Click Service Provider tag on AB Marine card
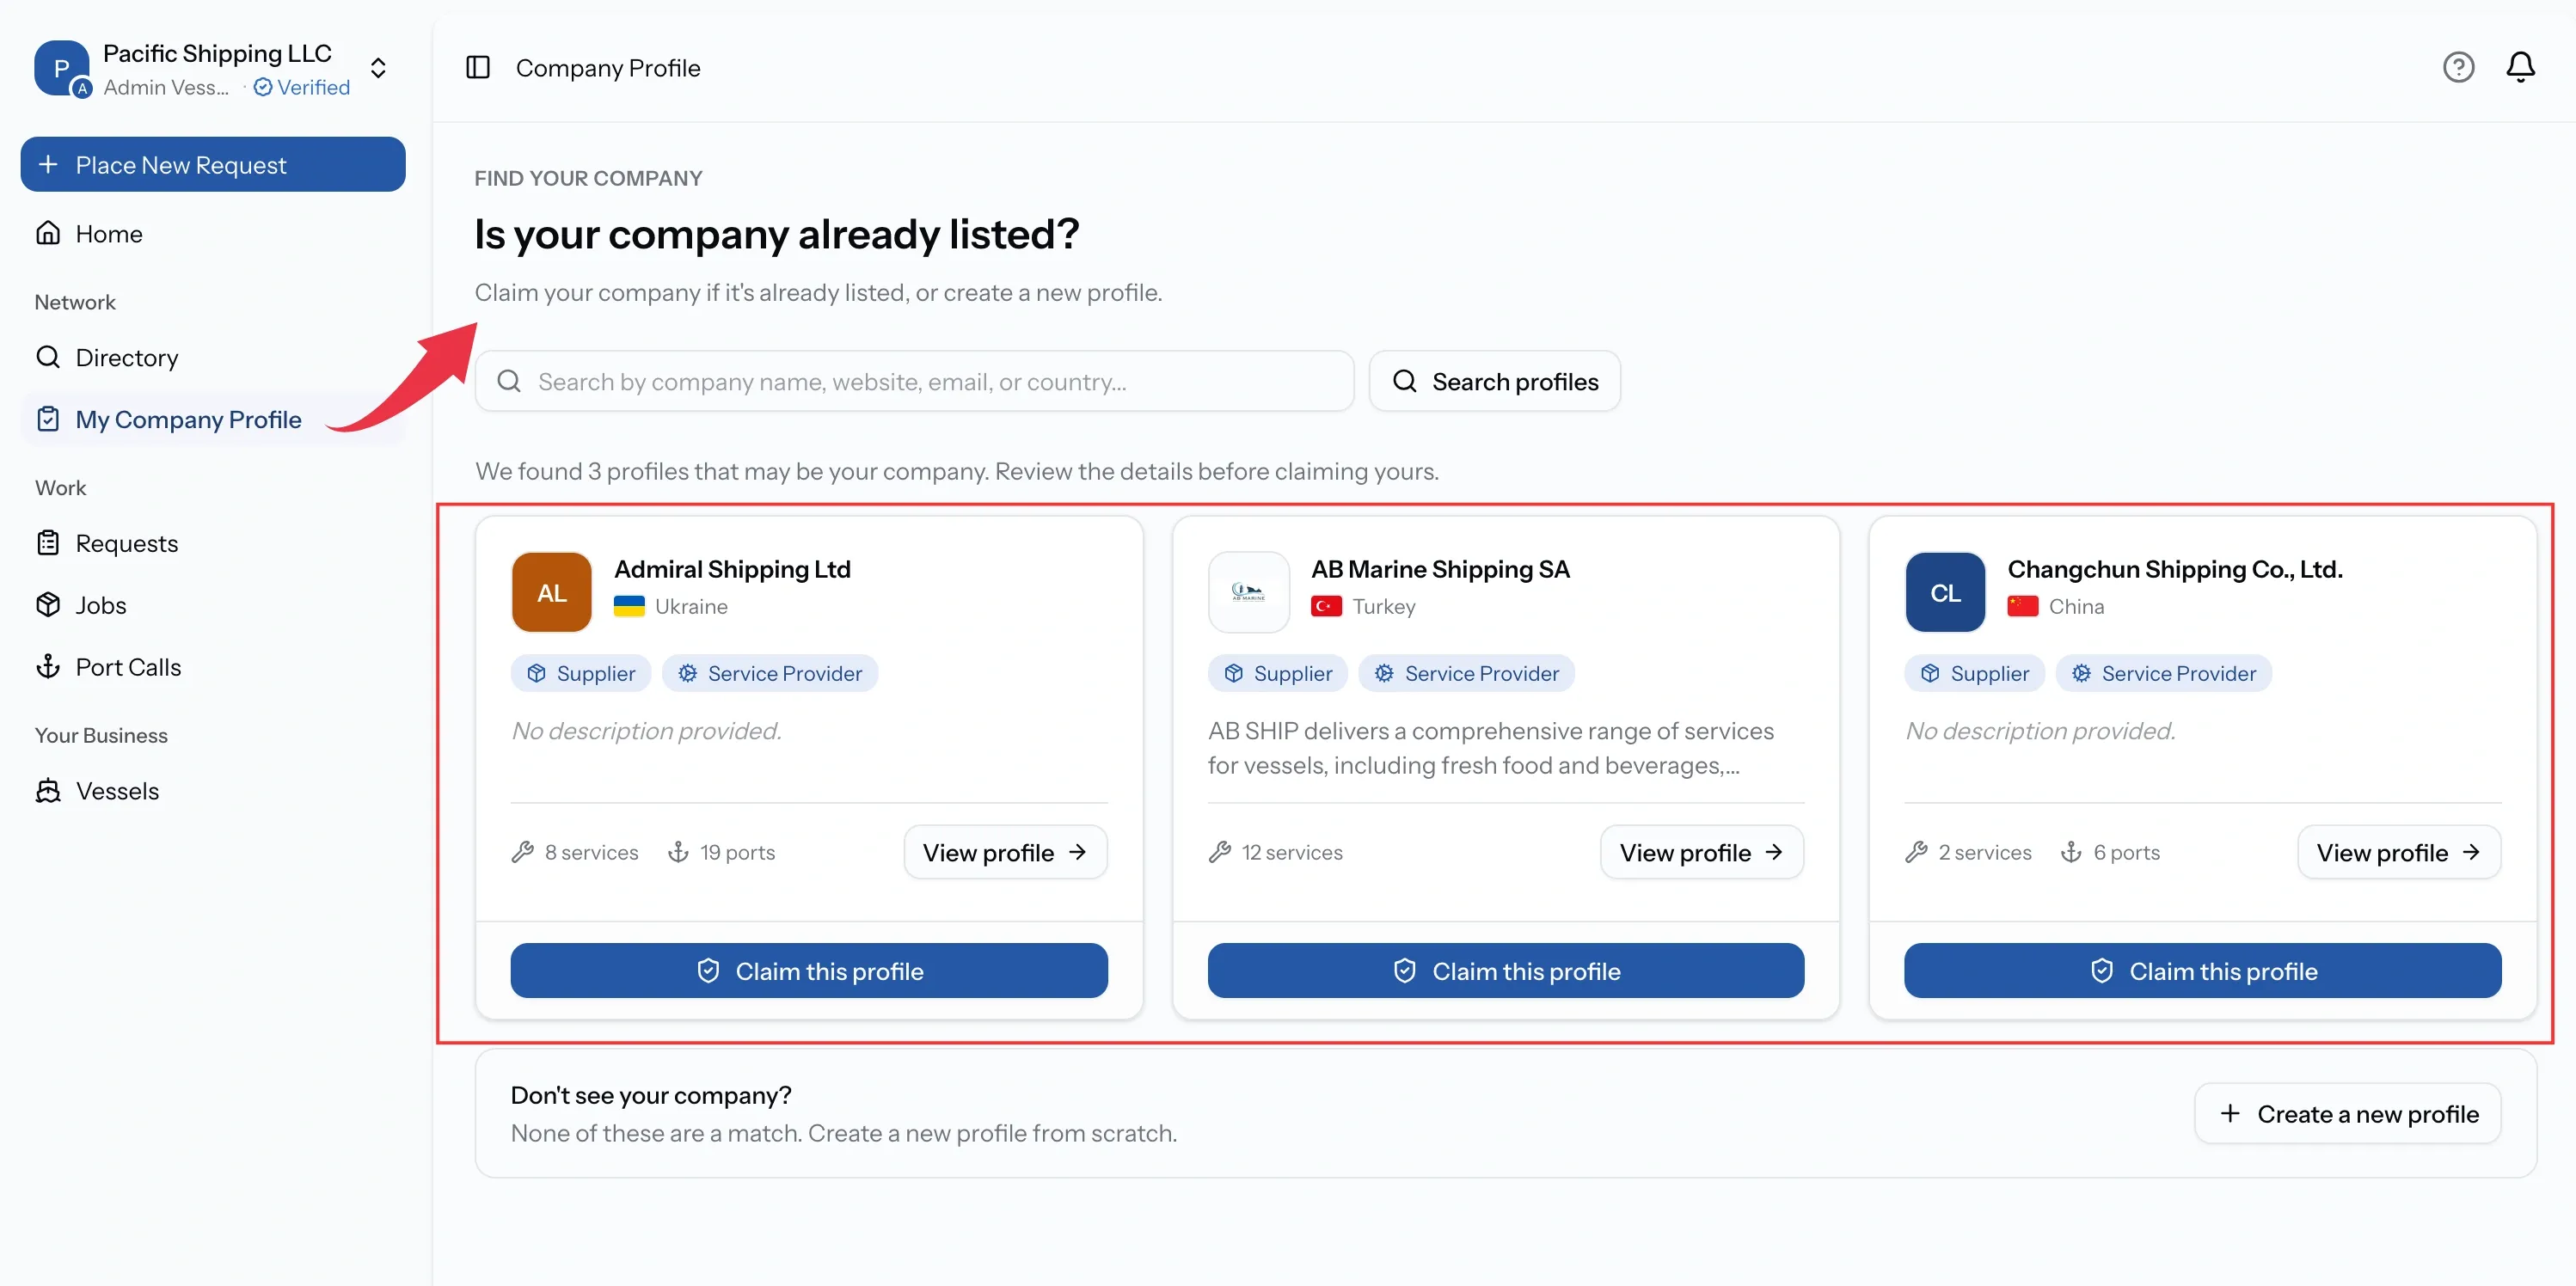The height and width of the screenshot is (1286, 2576). pos(1467,673)
